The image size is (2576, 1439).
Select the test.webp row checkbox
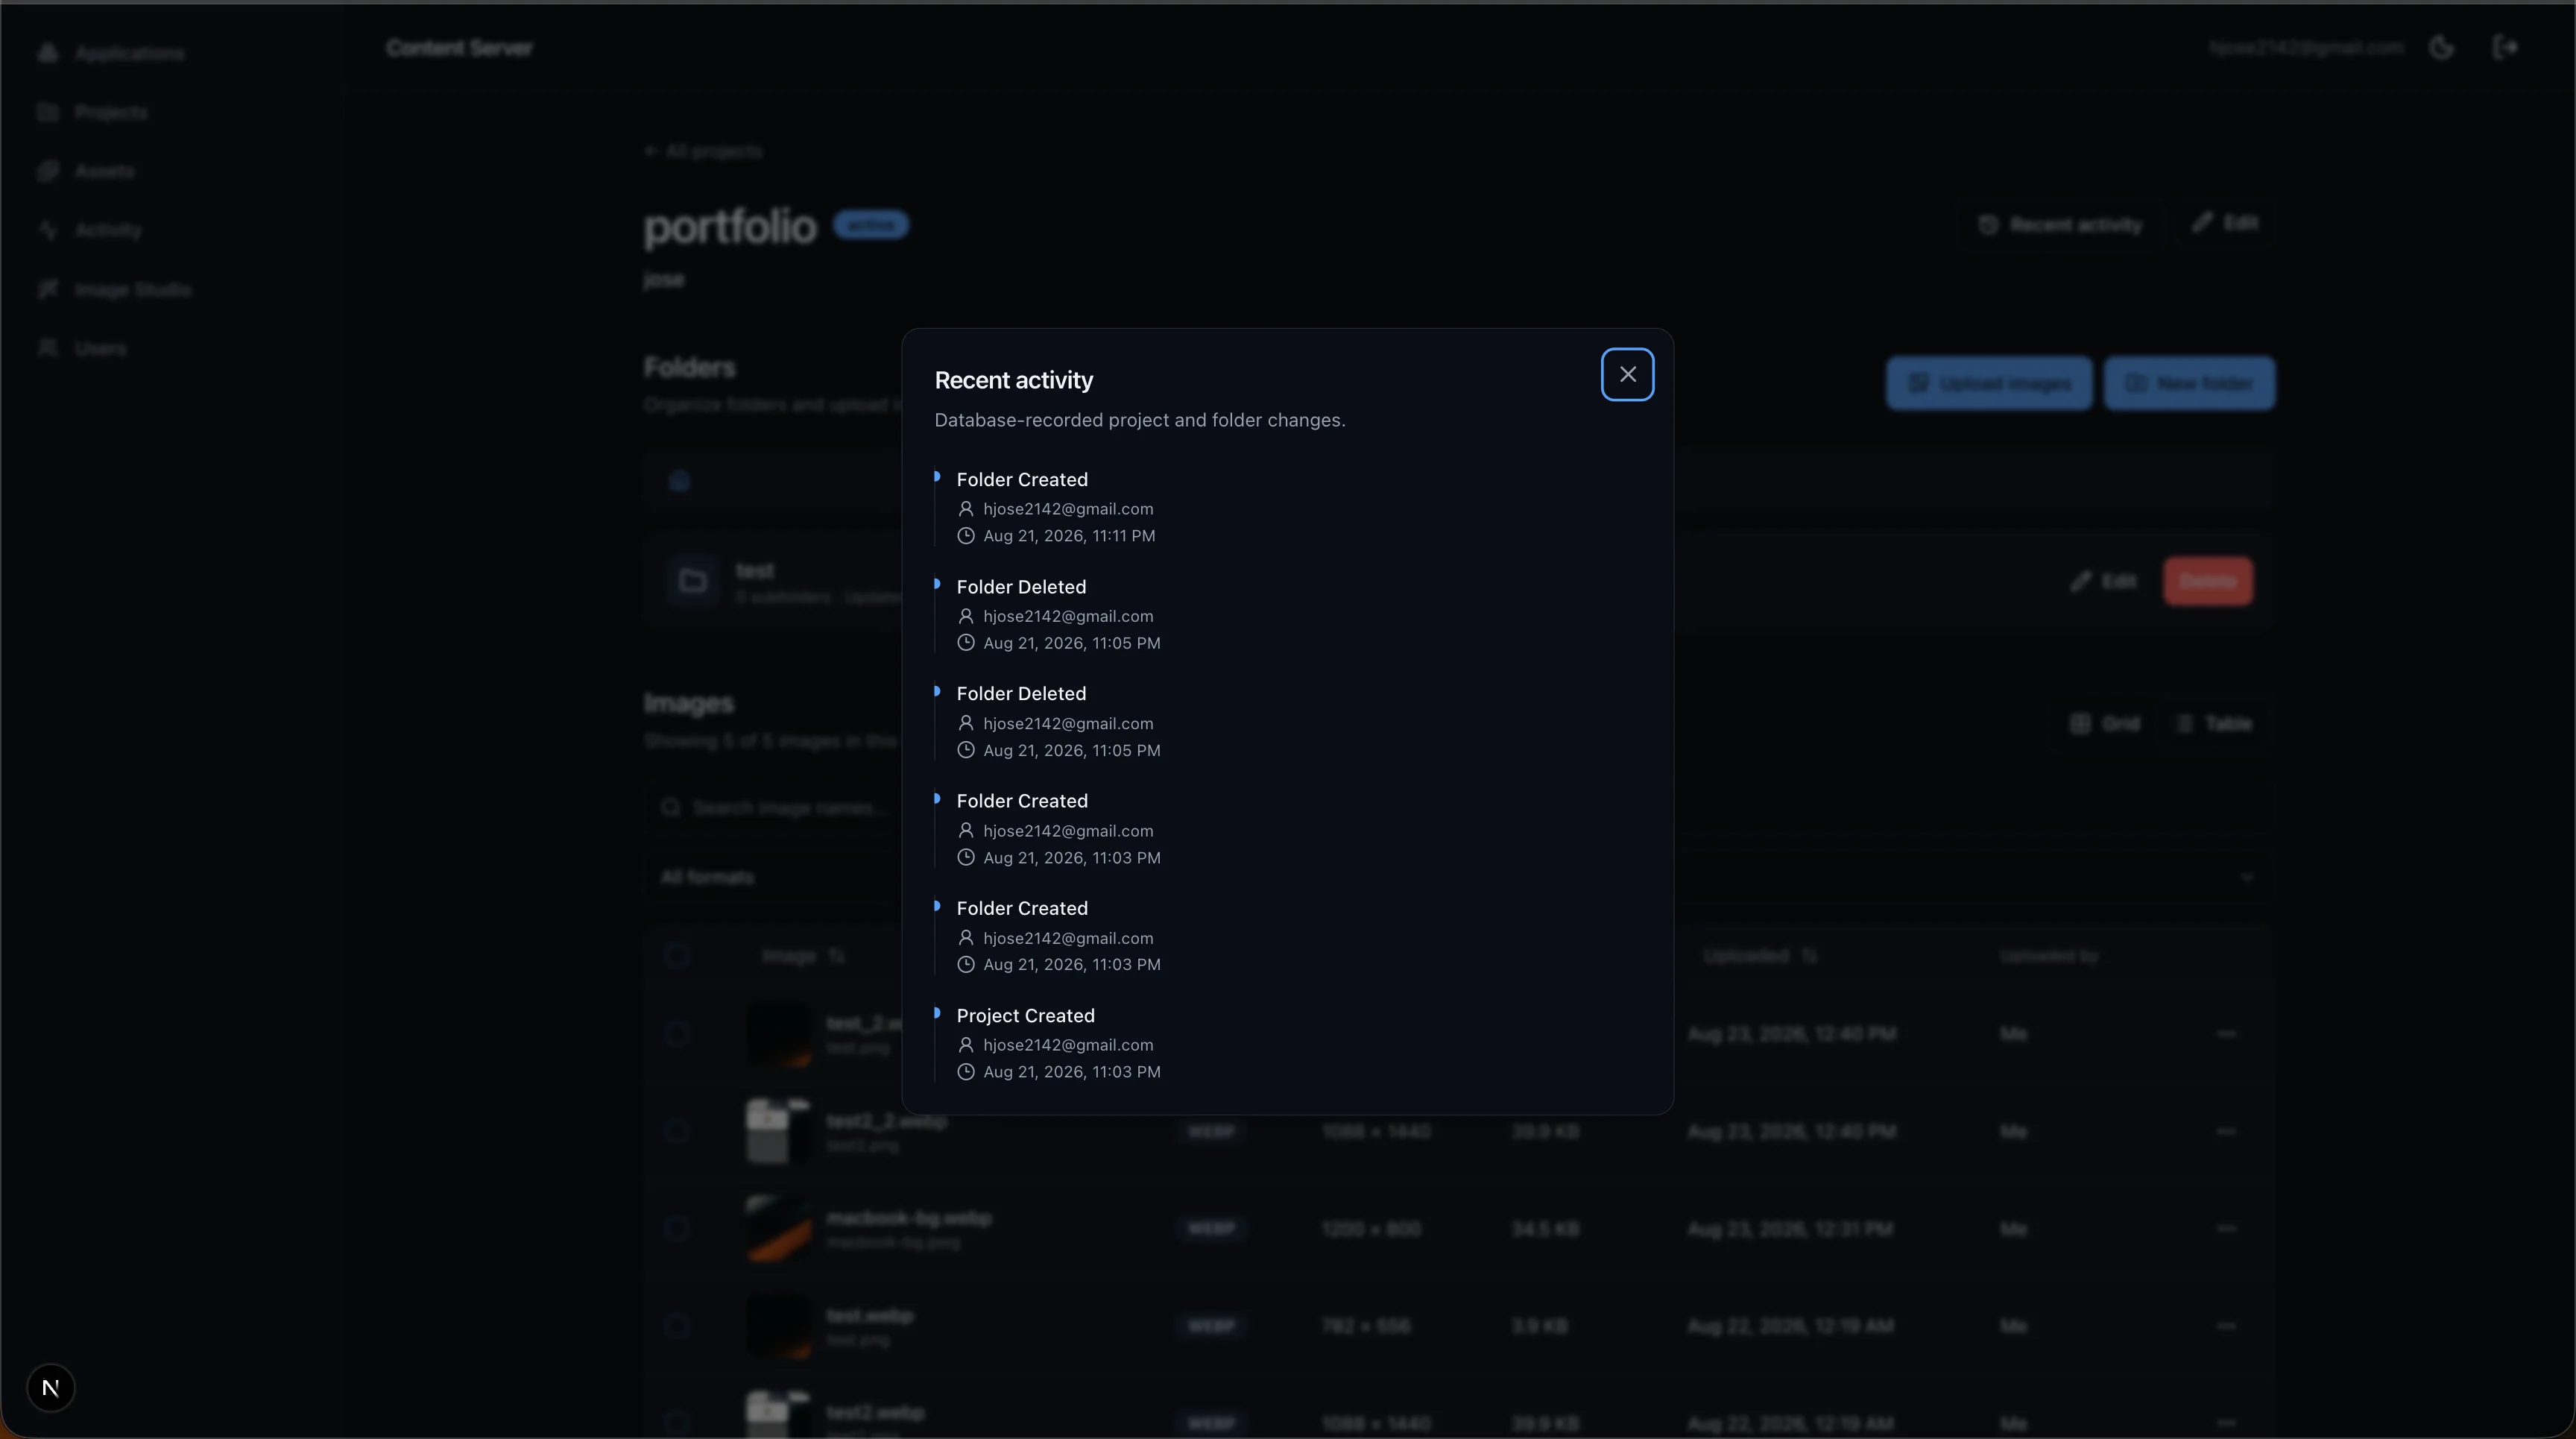coord(677,1325)
